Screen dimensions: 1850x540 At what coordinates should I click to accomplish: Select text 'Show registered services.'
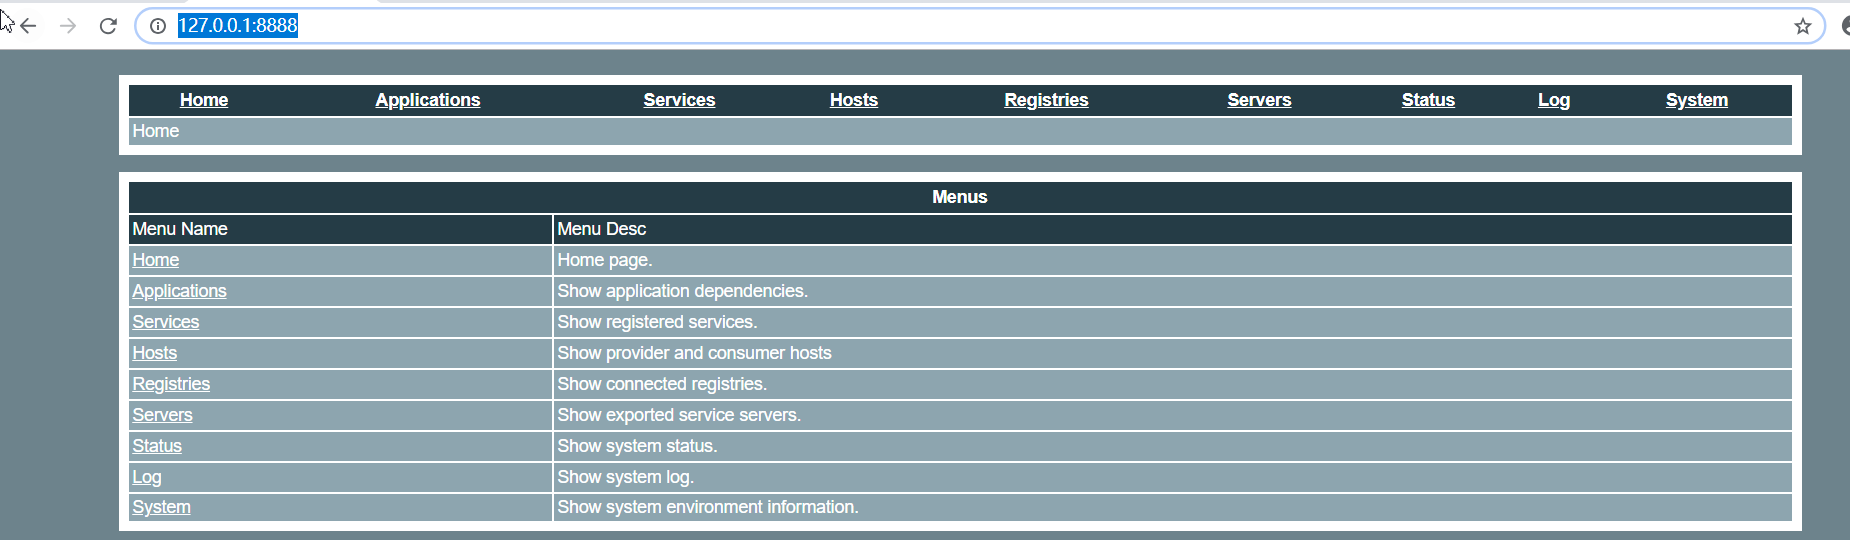pyautogui.click(x=658, y=322)
